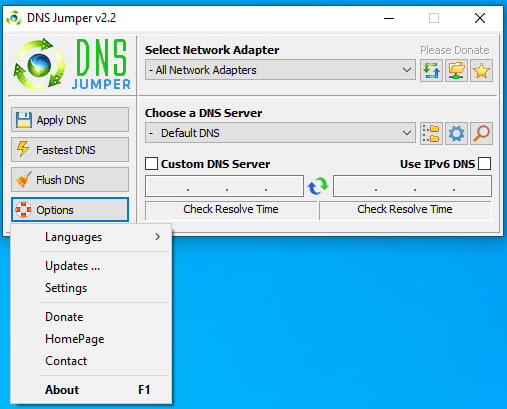Toggle the Use IPv6 DNS checkbox
The image size is (507, 409).
484,164
